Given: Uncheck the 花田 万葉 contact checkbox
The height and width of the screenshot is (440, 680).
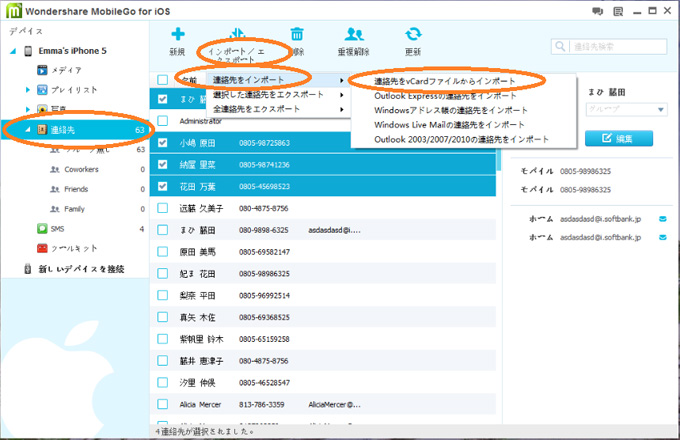Looking at the screenshot, I should (163, 186).
